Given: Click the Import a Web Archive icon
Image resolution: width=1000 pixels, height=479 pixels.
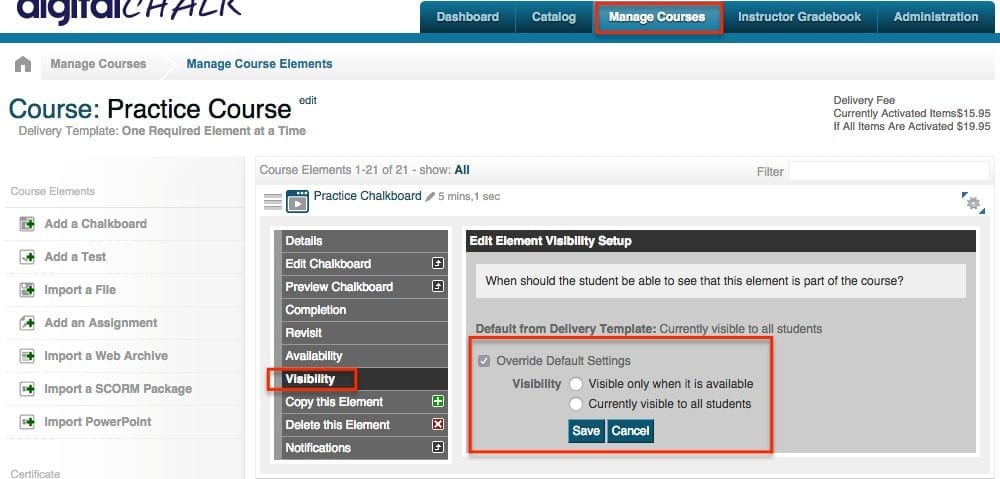Looking at the screenshot, I should (27, 356).
